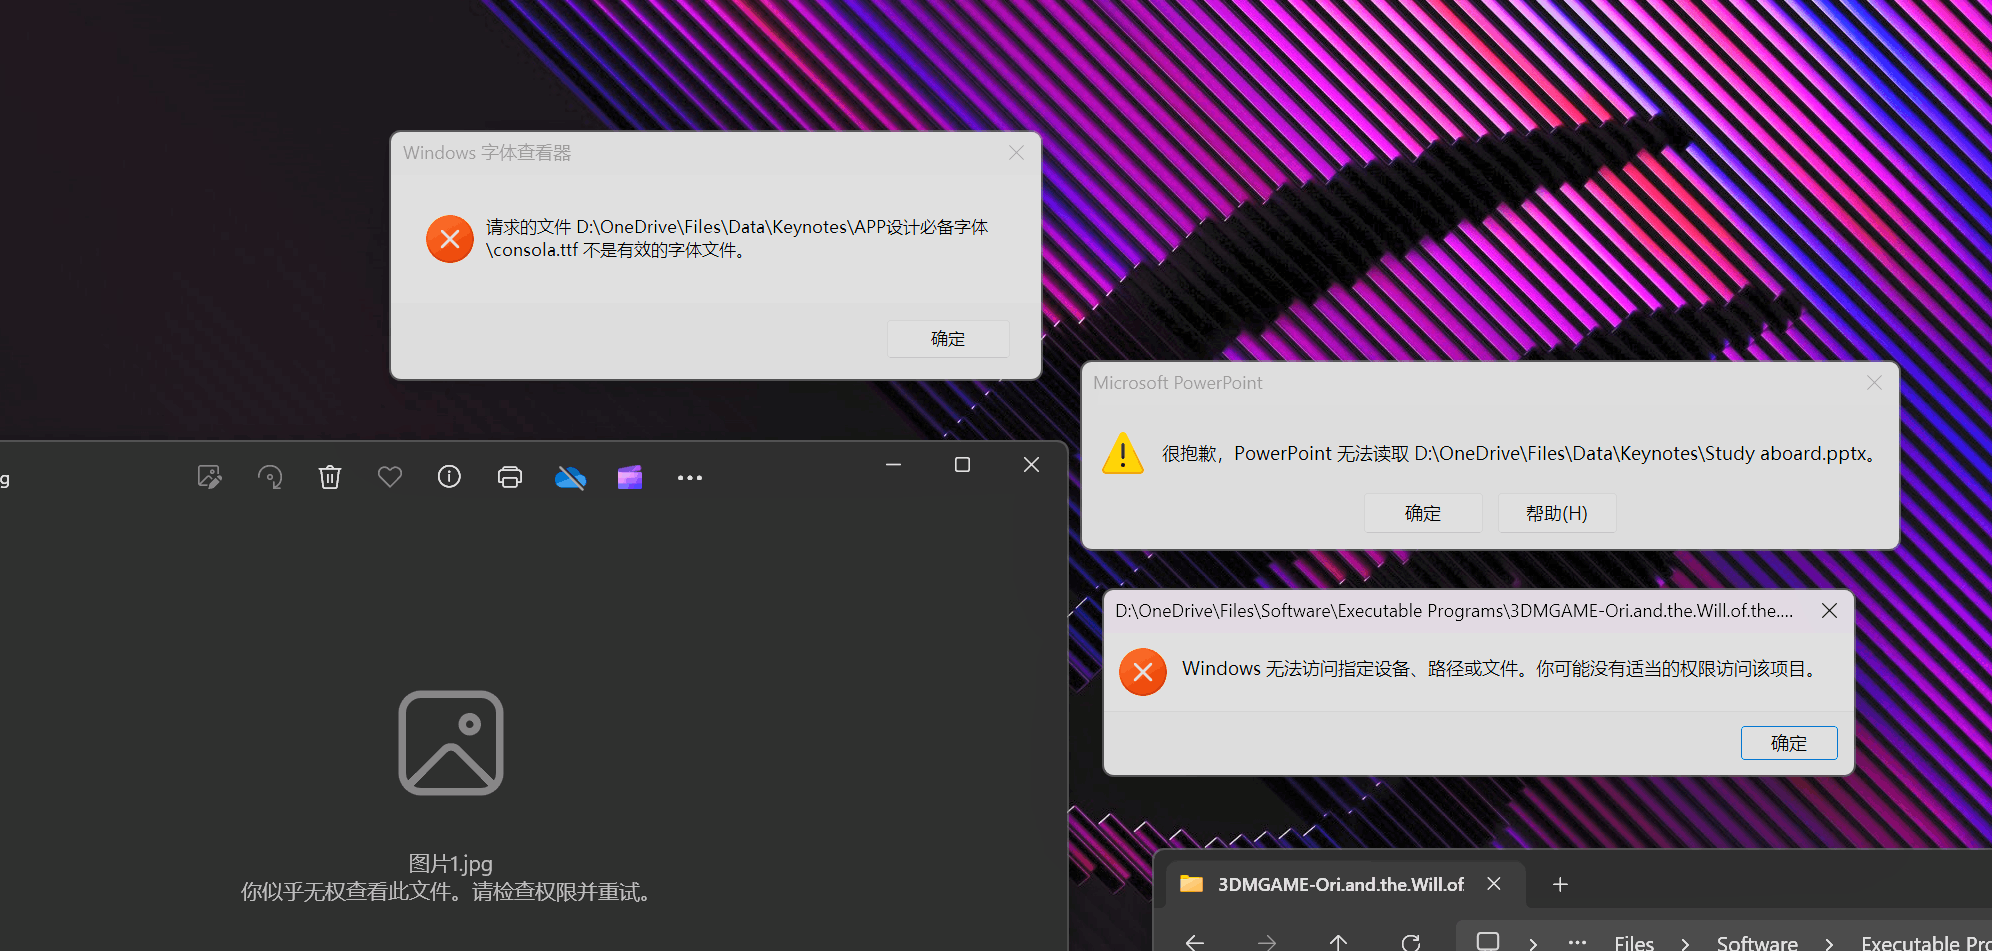Close the Microsoft PowerPoint dialog
1992x951 pixels.
point(1874,383)
